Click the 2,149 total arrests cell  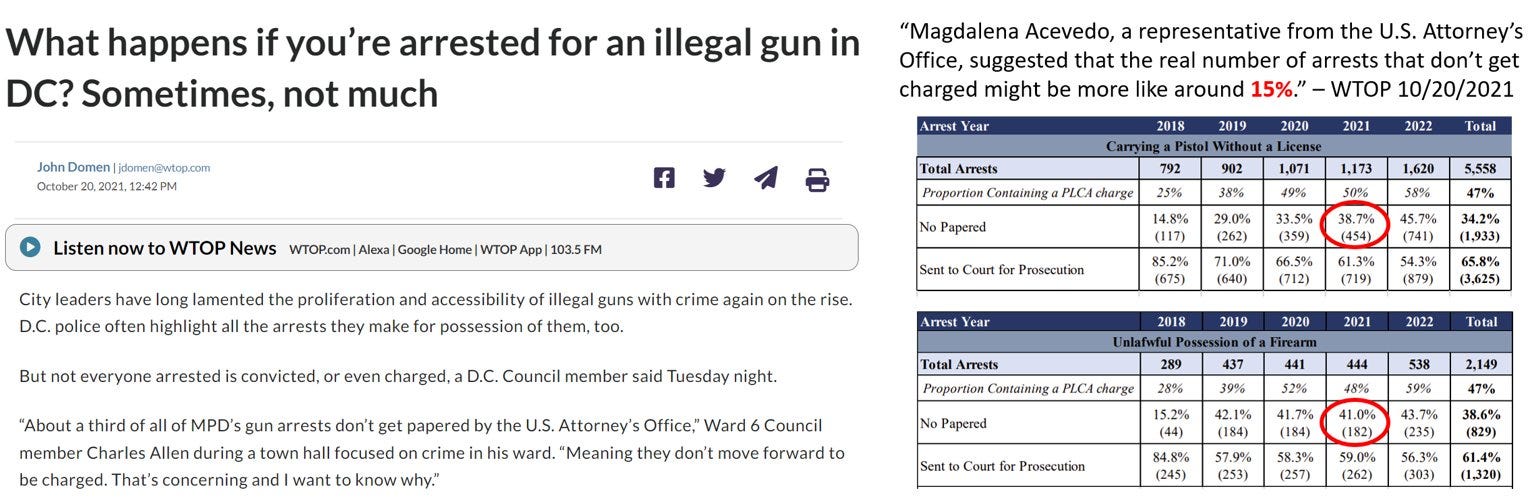[x=1479, y=365]
